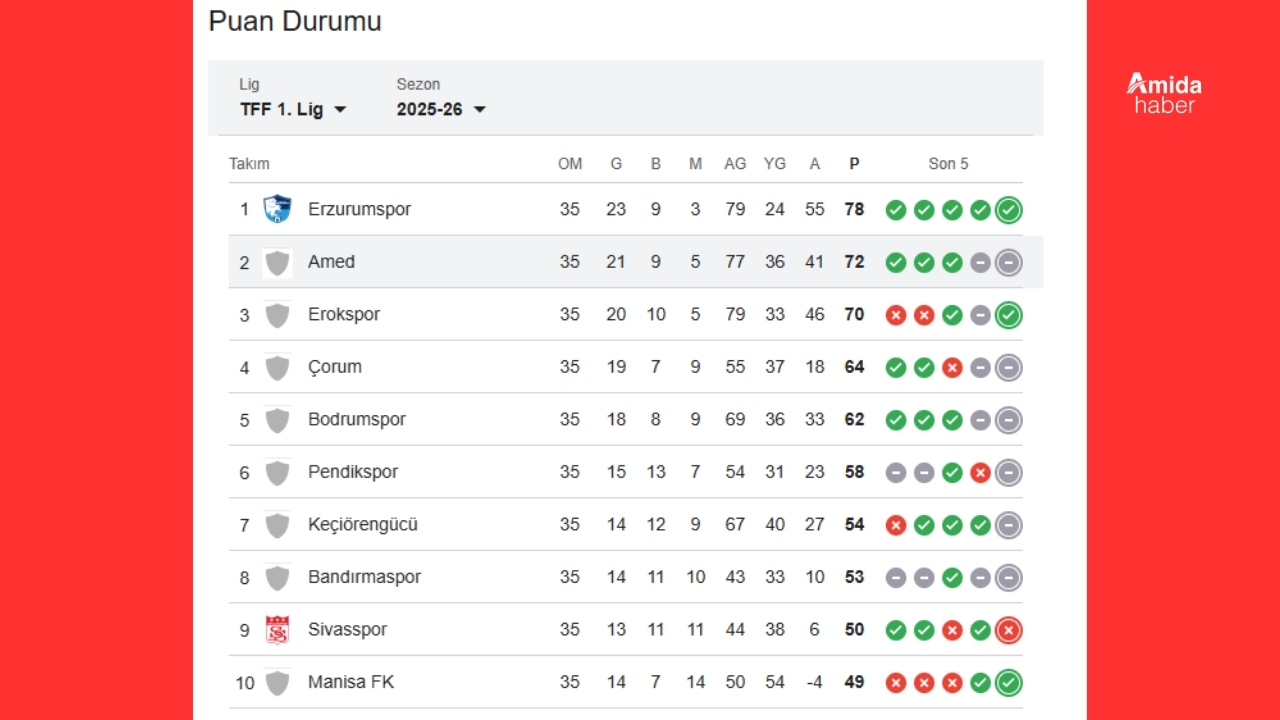Image resolution: width=1280 pixels, height=720 pixels.
Task: Open the Erokspor team link
Action: (344, 314)
